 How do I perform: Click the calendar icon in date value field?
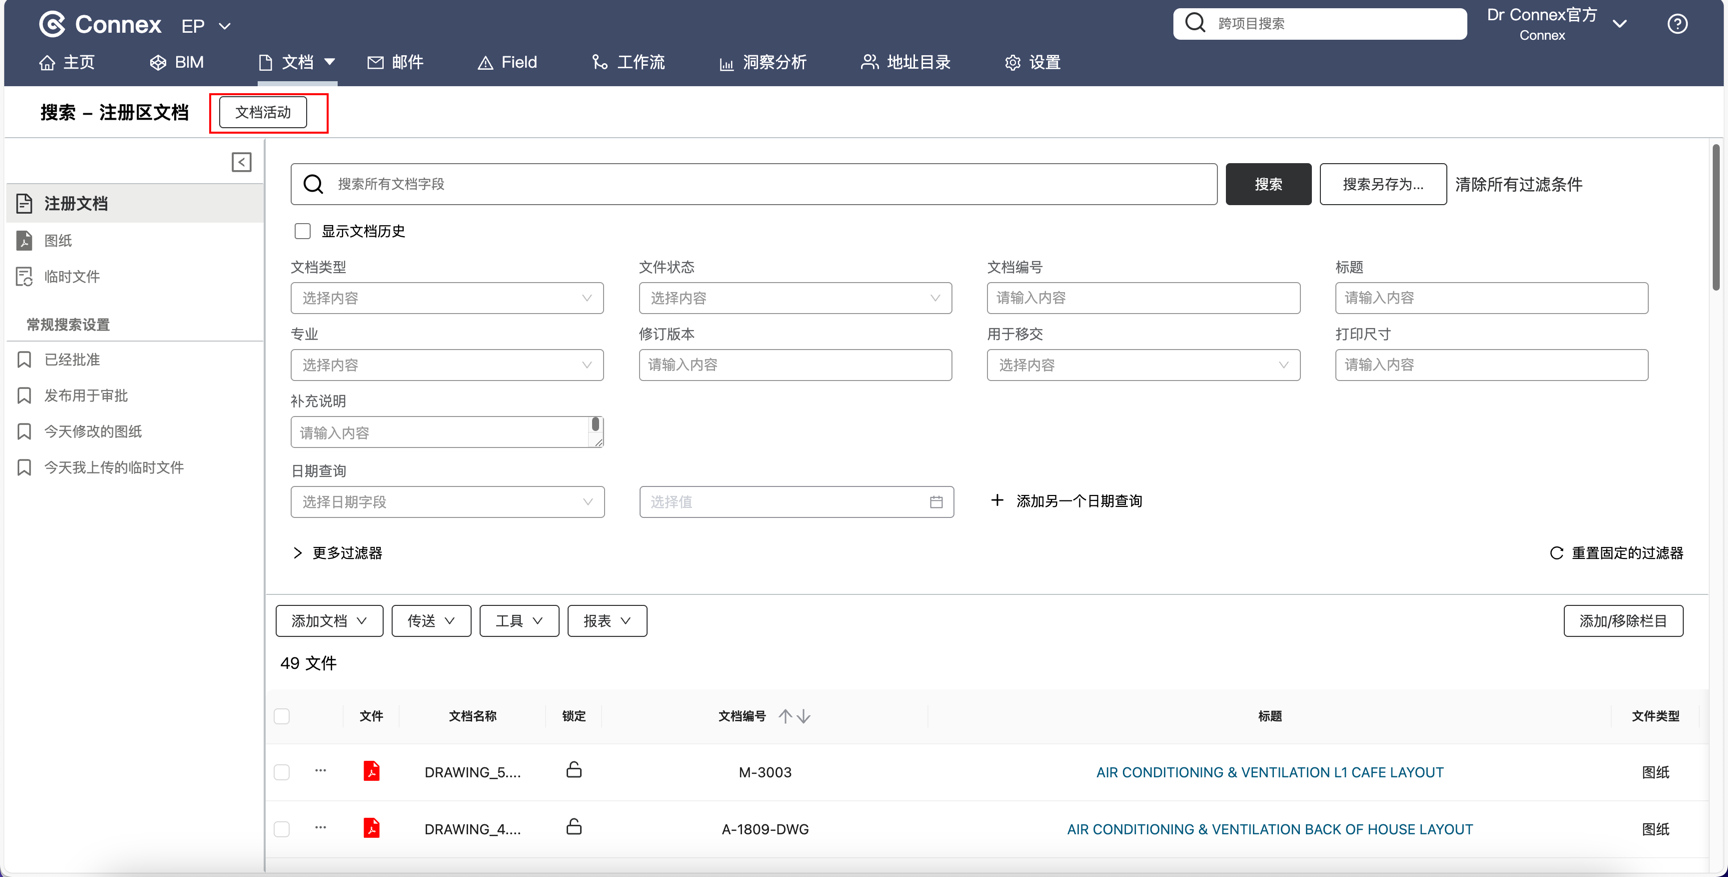[x=936, y=502]
